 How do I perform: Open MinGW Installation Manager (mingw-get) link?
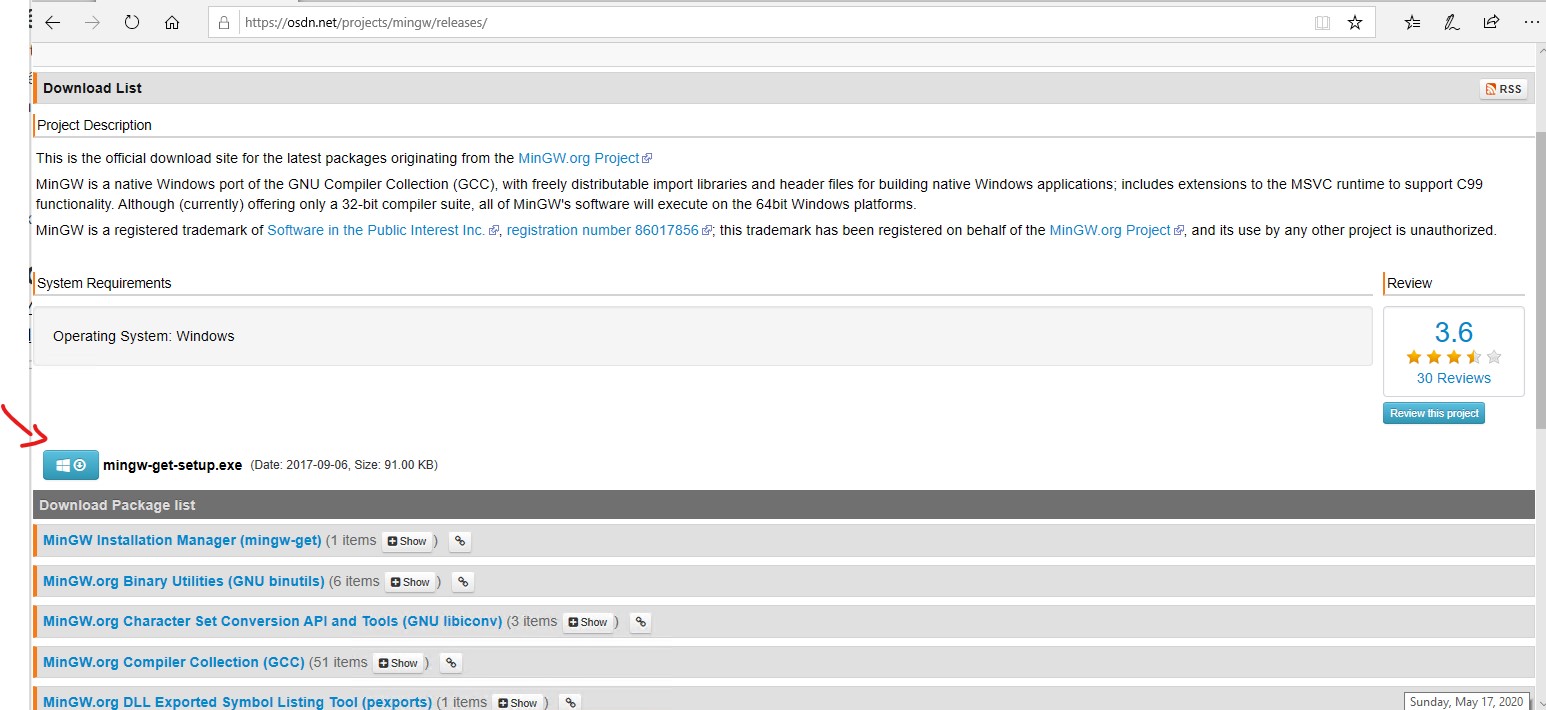point(182,540)
